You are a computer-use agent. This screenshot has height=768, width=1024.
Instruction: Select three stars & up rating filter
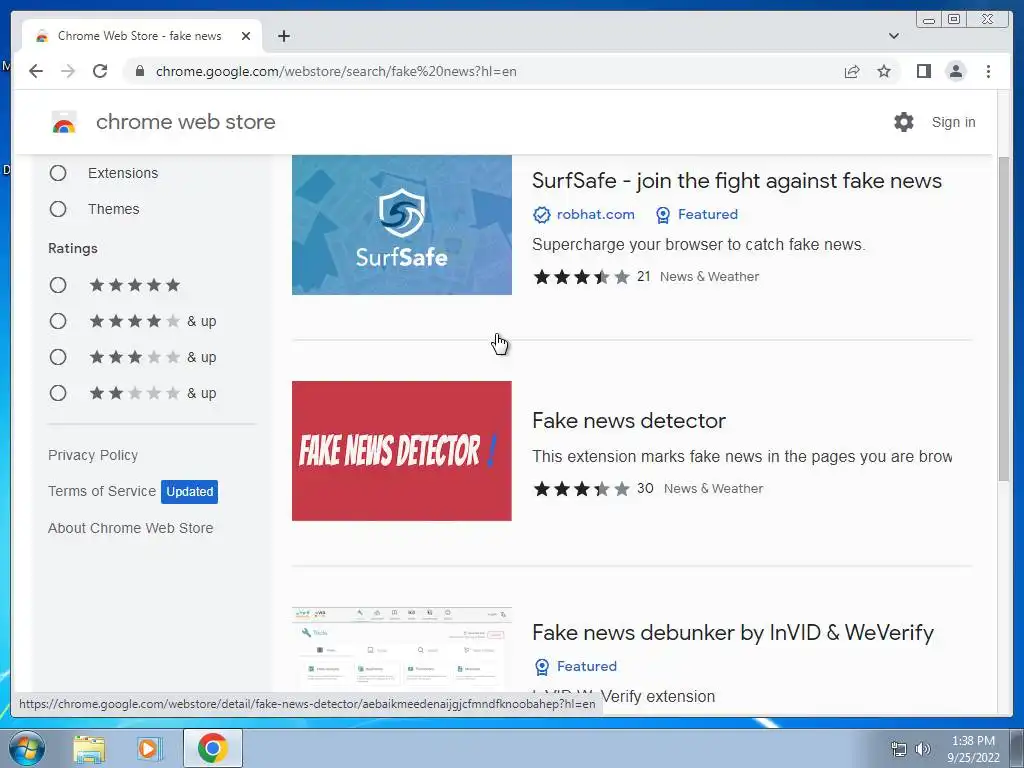pos(58,357)
